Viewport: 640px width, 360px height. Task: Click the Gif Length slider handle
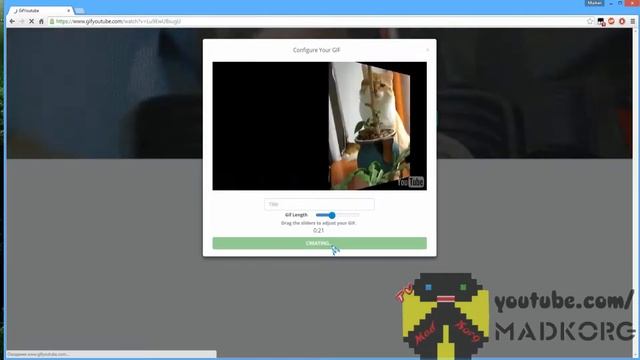click(332, 215)
